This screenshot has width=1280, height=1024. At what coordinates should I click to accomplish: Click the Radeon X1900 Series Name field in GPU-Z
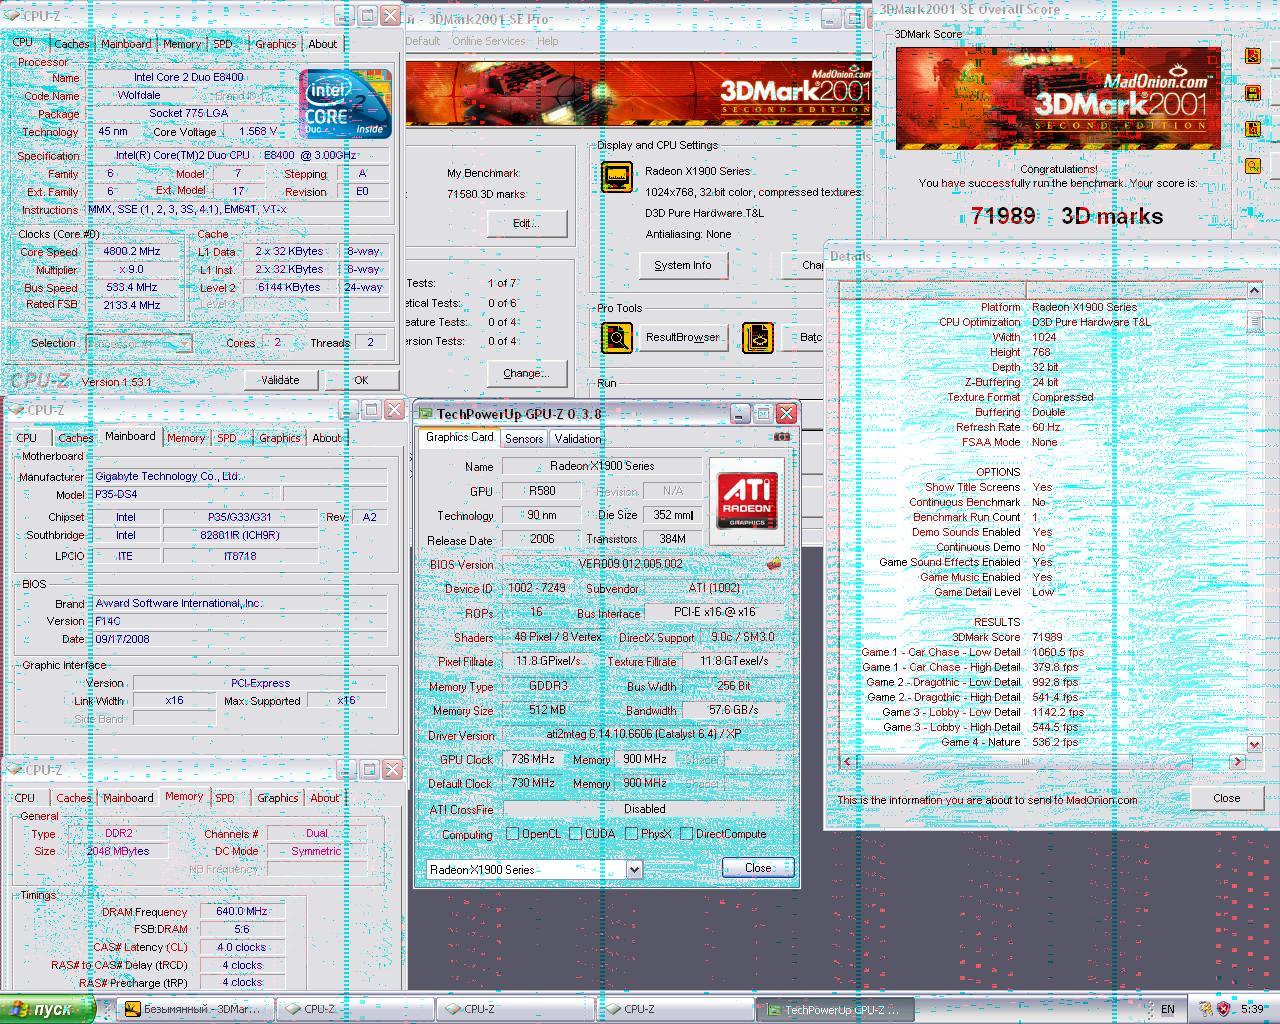tap(602, 466)
